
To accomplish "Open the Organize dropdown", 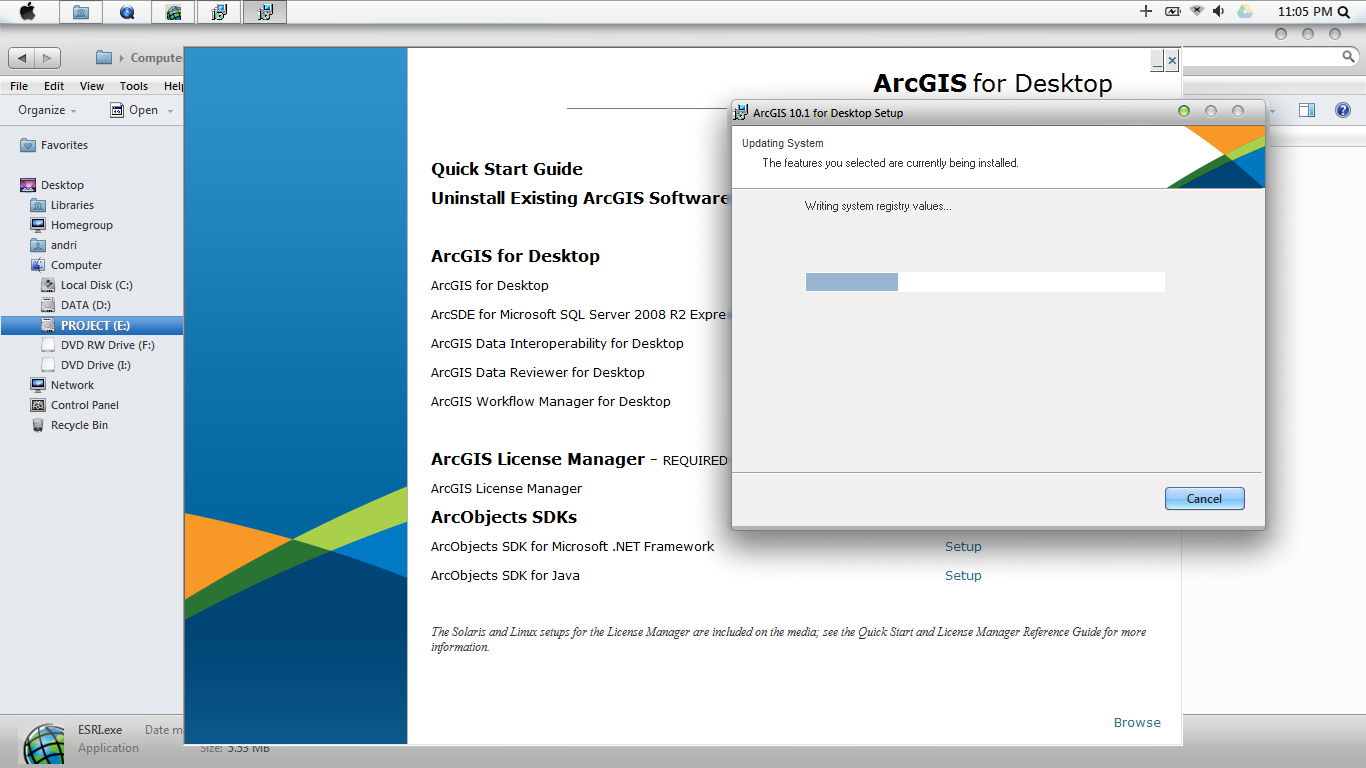I will (47, 110).
